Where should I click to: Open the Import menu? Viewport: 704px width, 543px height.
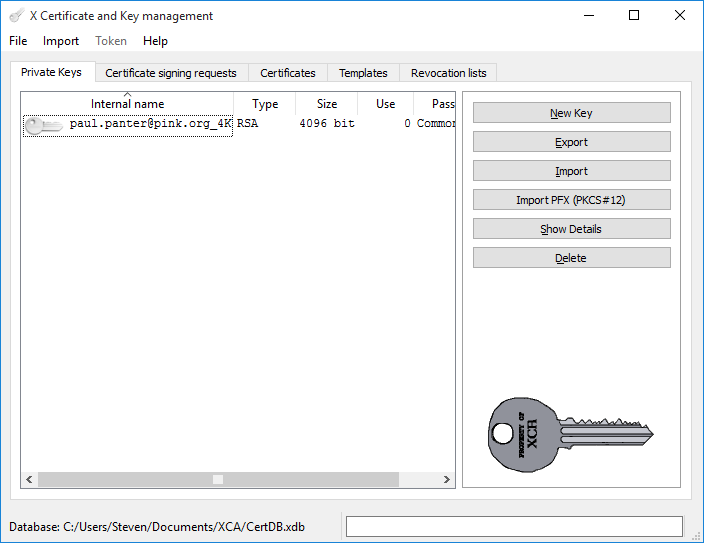click(61, 41)
